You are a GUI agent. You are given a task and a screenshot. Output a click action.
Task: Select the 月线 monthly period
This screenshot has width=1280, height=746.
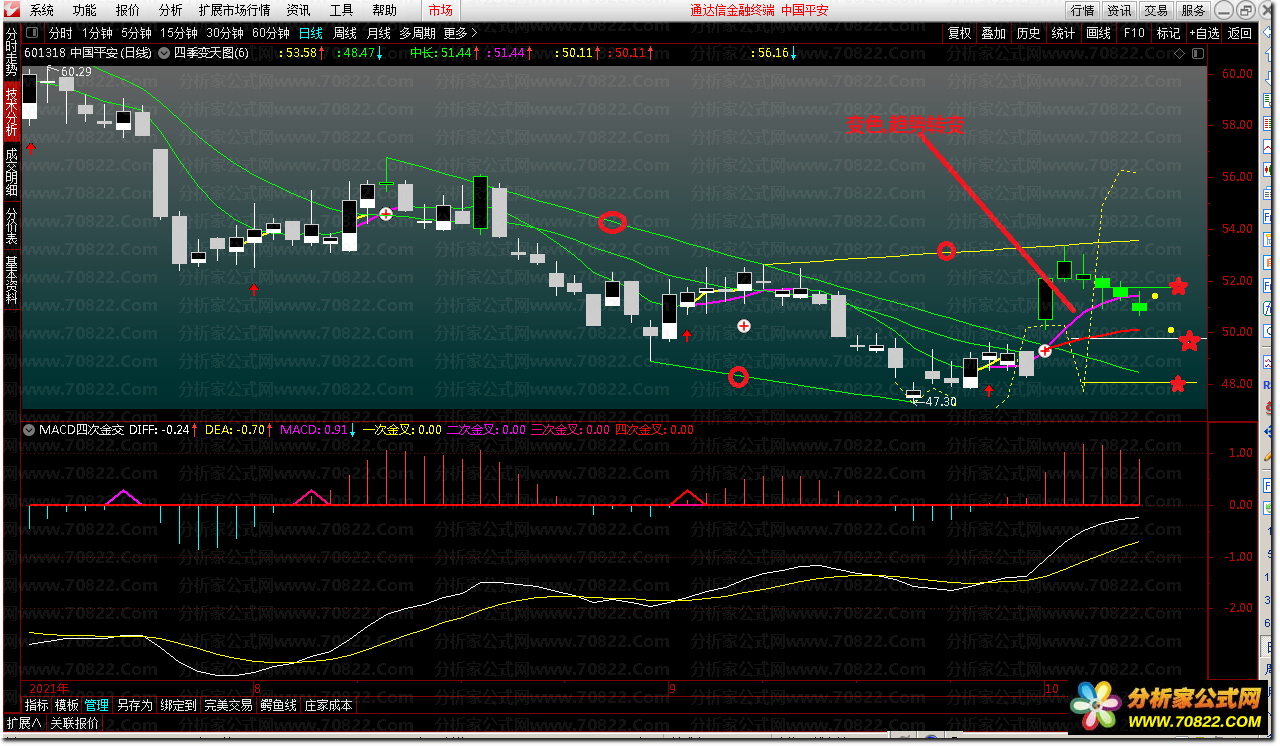tap(378, 33)
